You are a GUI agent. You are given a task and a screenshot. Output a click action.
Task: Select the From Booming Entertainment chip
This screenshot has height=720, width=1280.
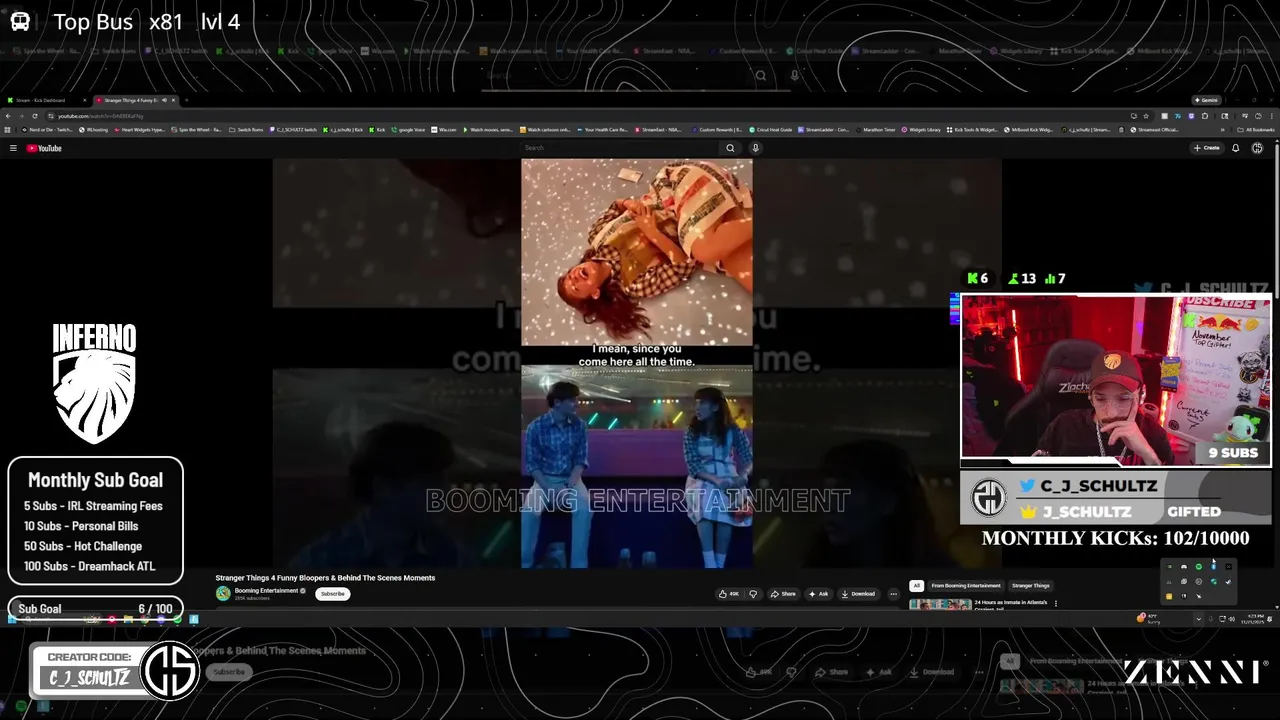click(x=966, y=585)
